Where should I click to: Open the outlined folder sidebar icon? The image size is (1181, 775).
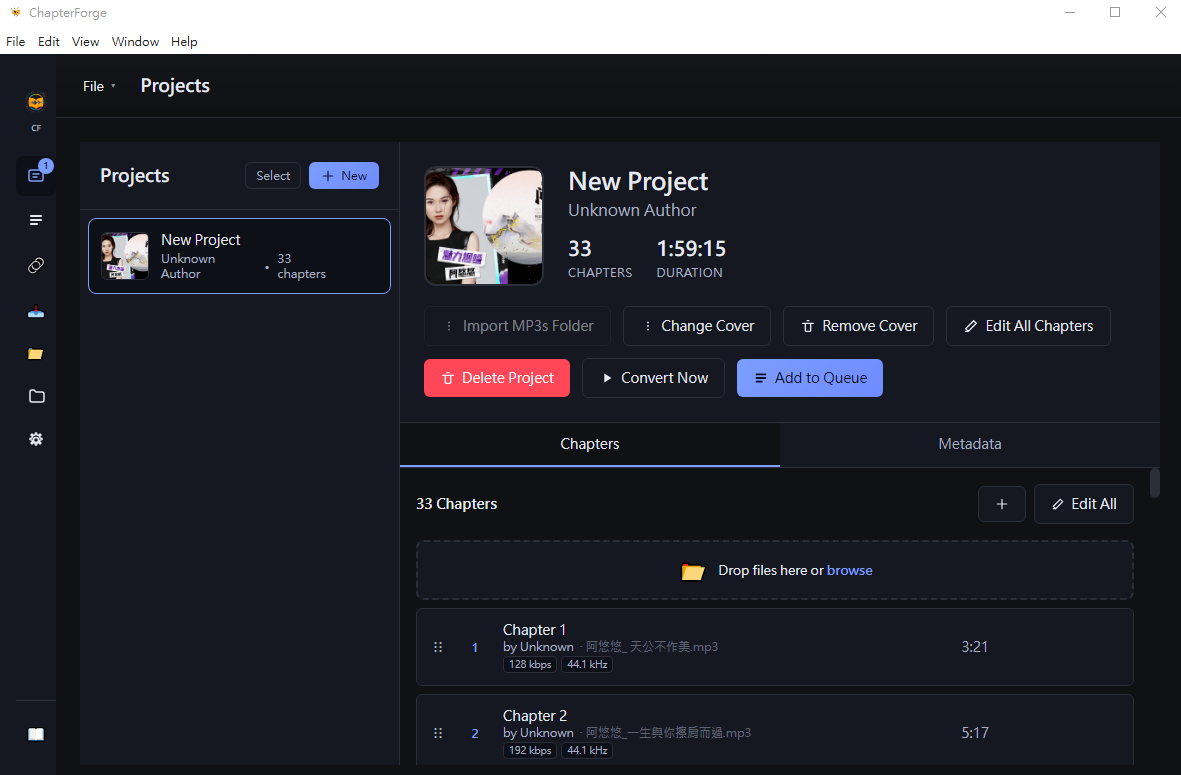(35, 396)
